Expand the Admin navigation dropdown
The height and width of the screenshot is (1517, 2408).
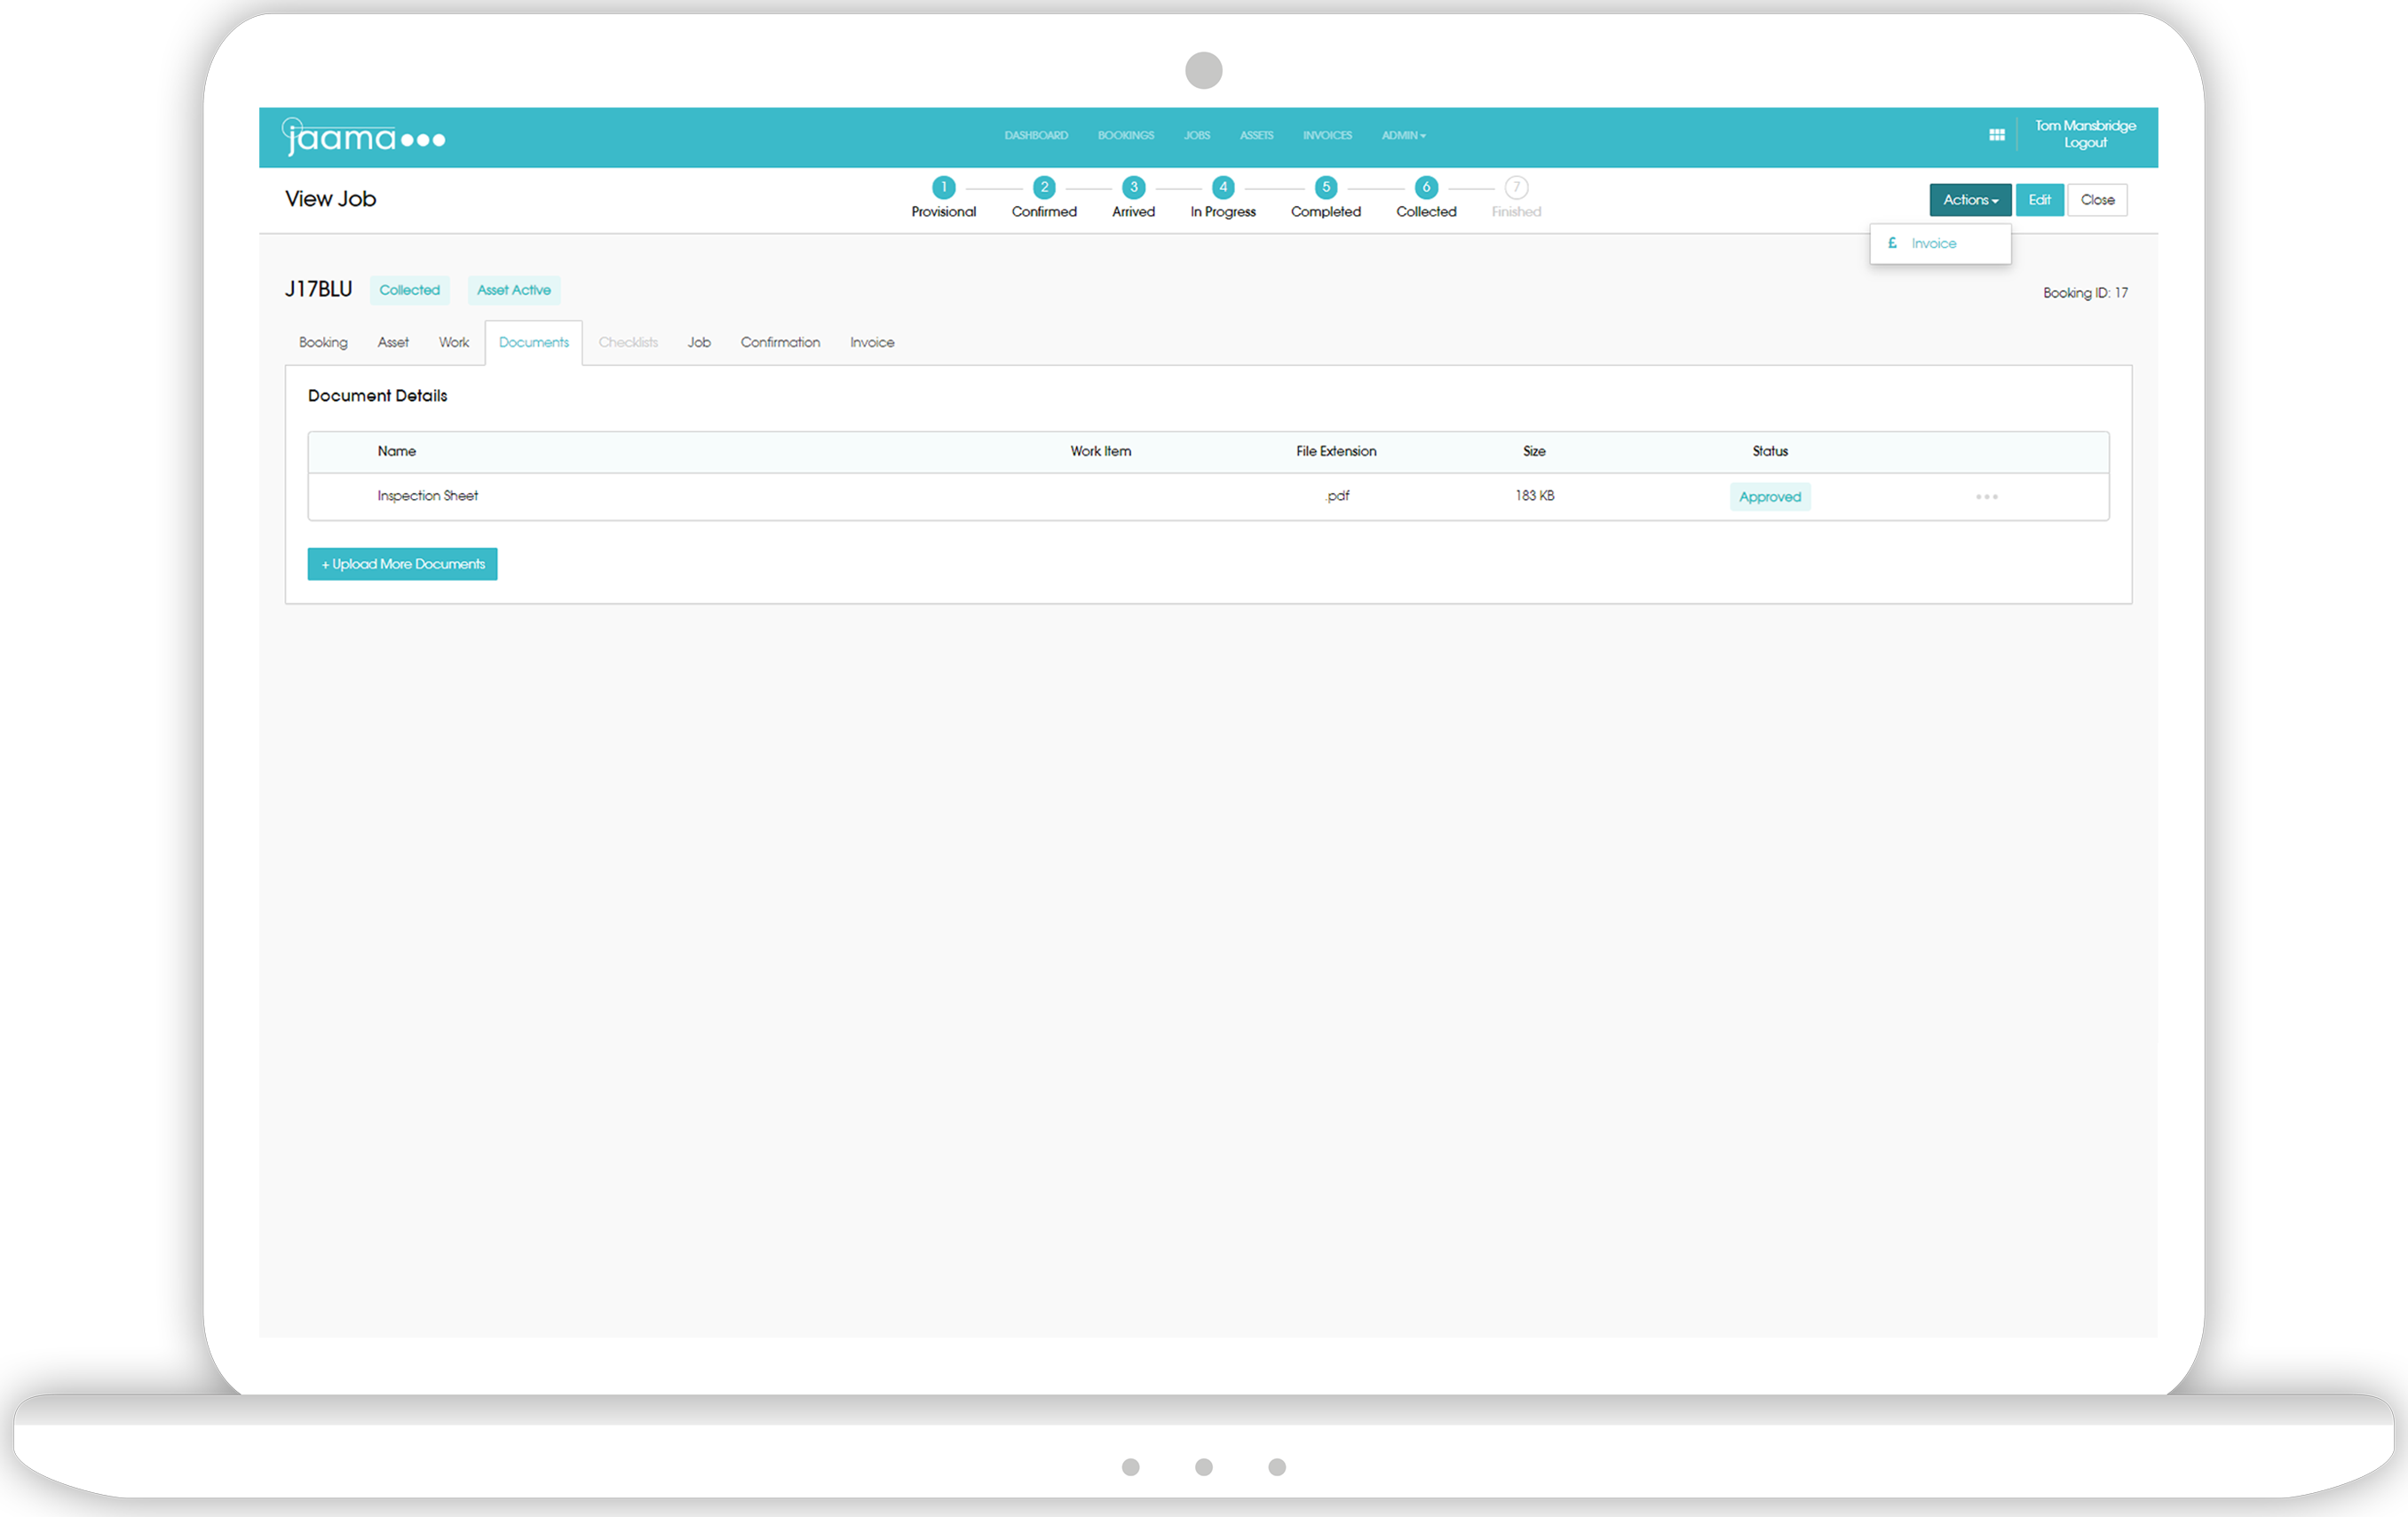pyautogui.click(x=1398, y=135)
